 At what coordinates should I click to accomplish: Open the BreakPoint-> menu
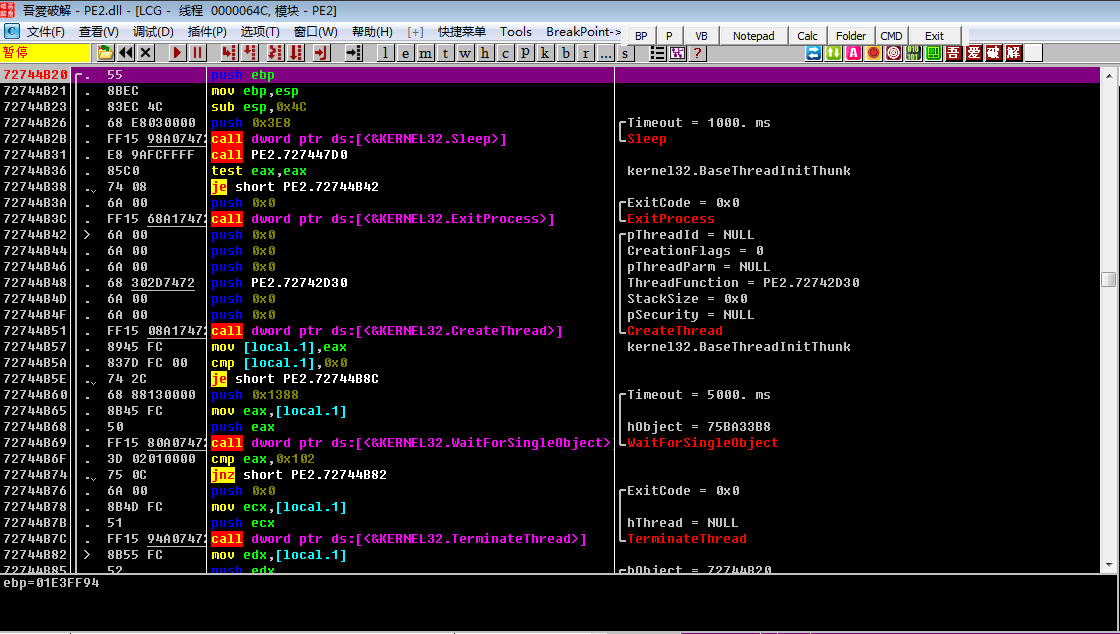(x=584, y=32)
